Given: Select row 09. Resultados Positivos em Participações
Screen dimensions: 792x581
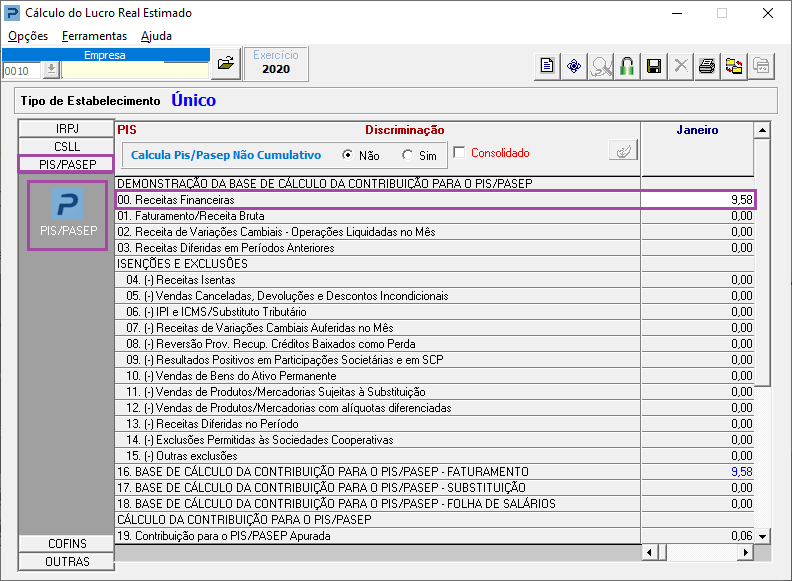Looking at the screenshot, I should [x=378, y=360].
